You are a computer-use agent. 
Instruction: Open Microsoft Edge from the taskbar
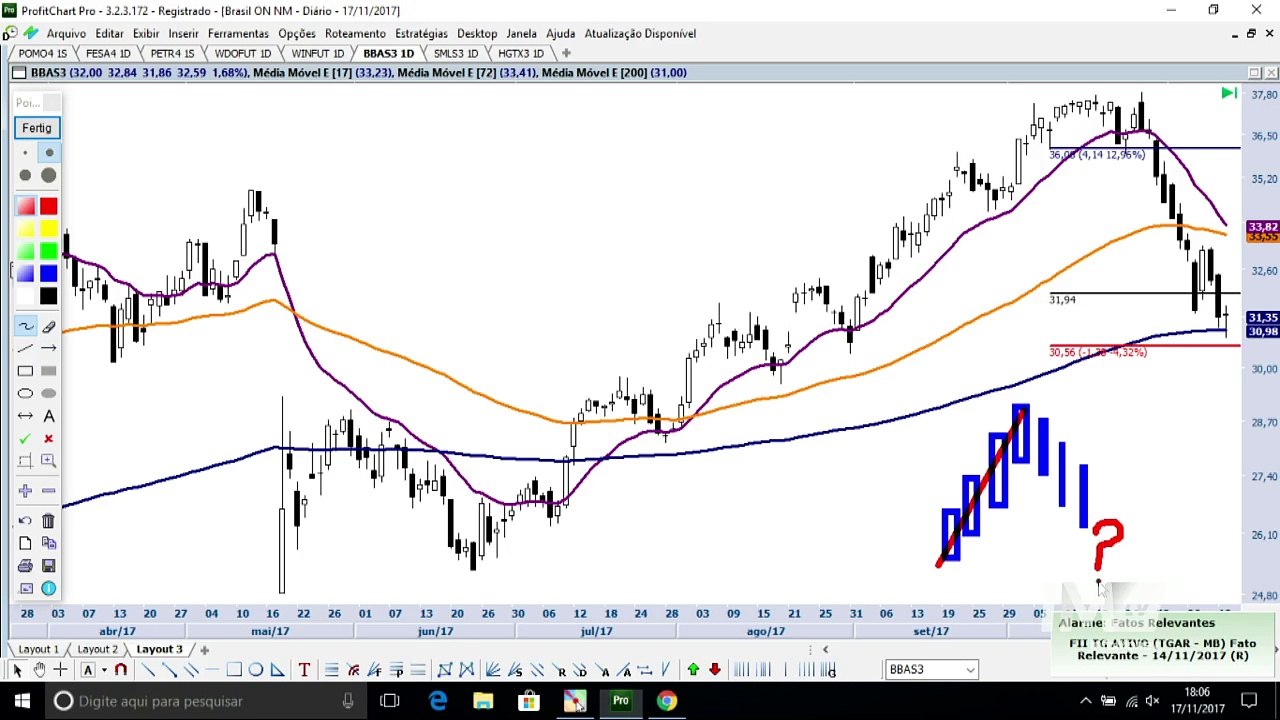[x=438, y=701]
